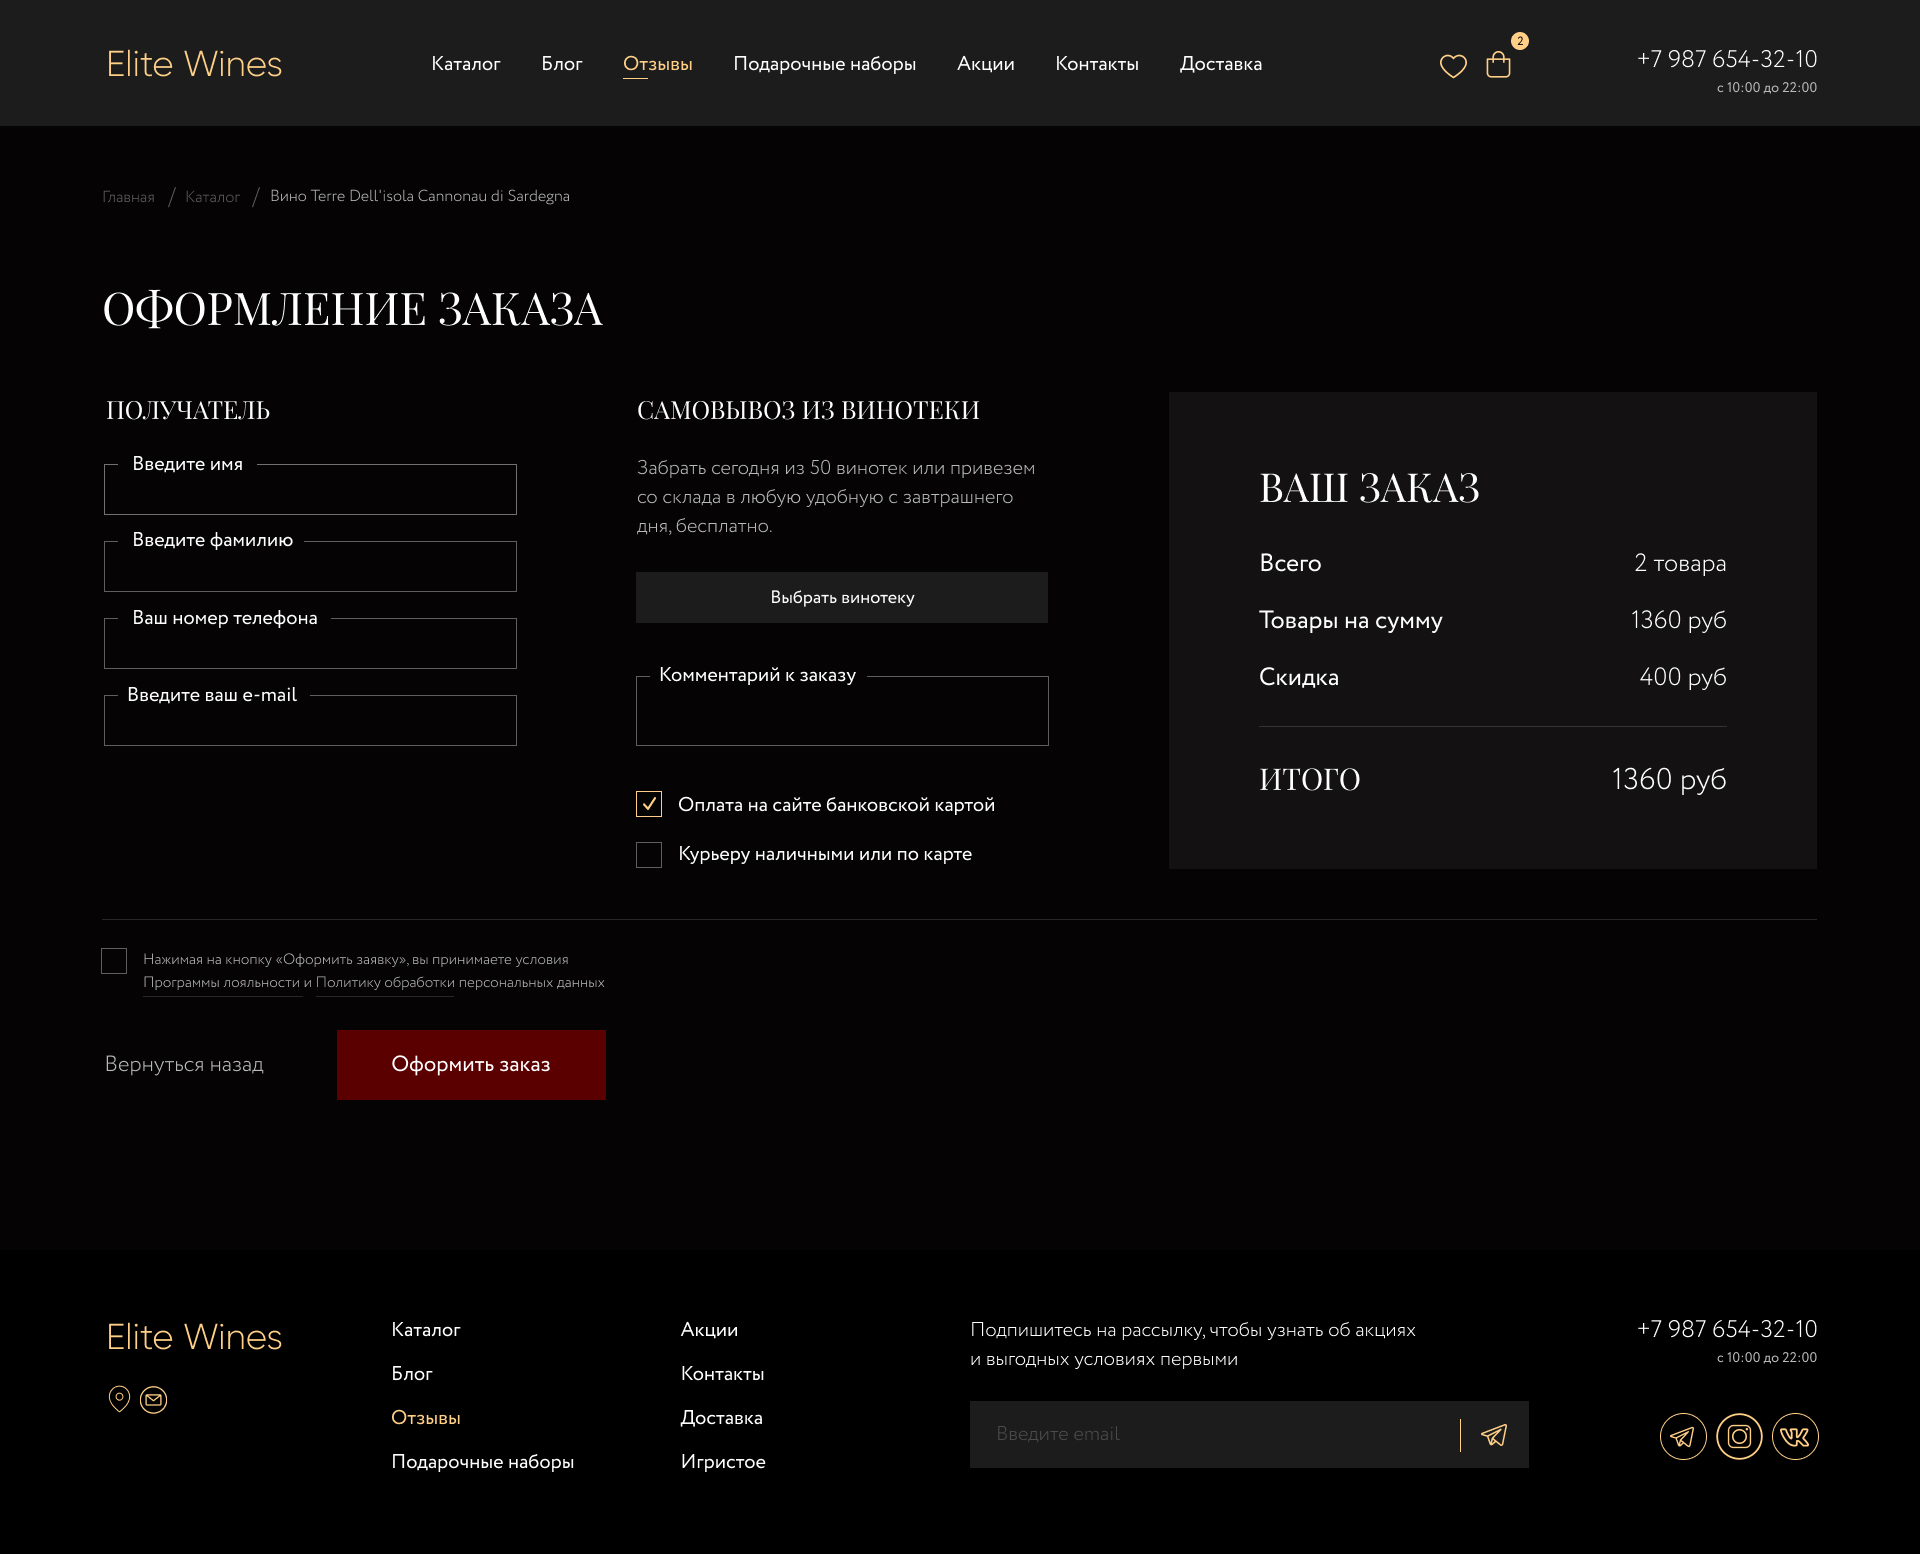Open Каталог in the top navigation
This screenshot has width=1920, height=1554.
[465, 64]
